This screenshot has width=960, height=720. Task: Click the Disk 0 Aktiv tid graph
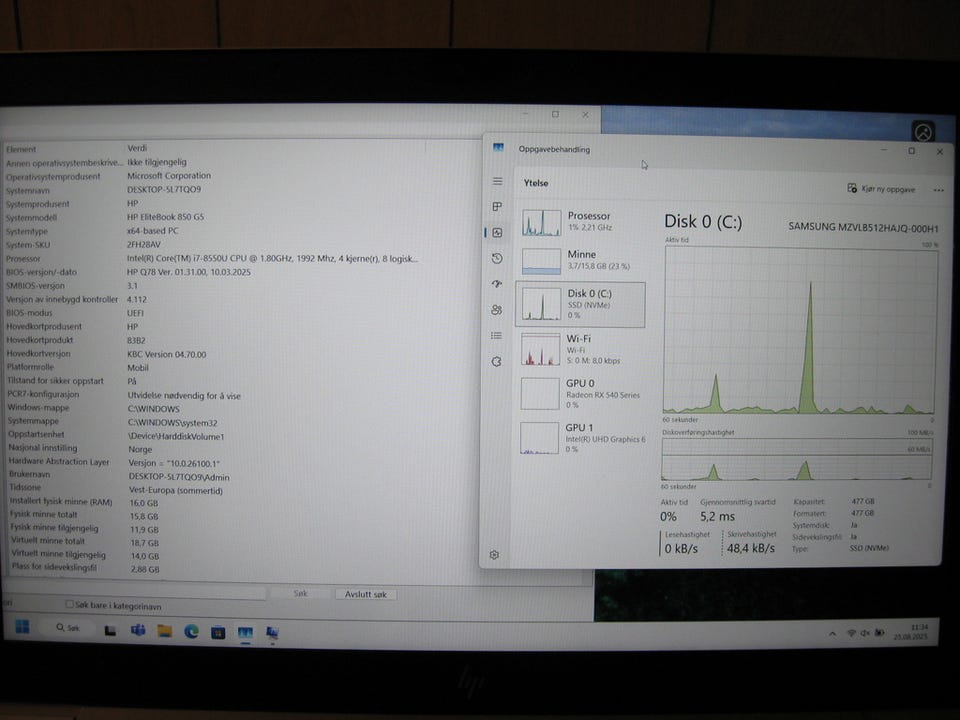(800, 331)
